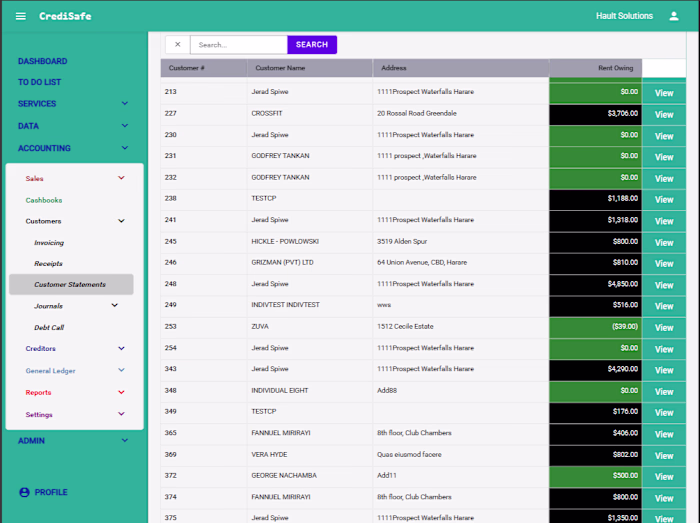Open the hamburger navigation menu
This screenshot has height=523, width=700.
(x=21, y=17)
